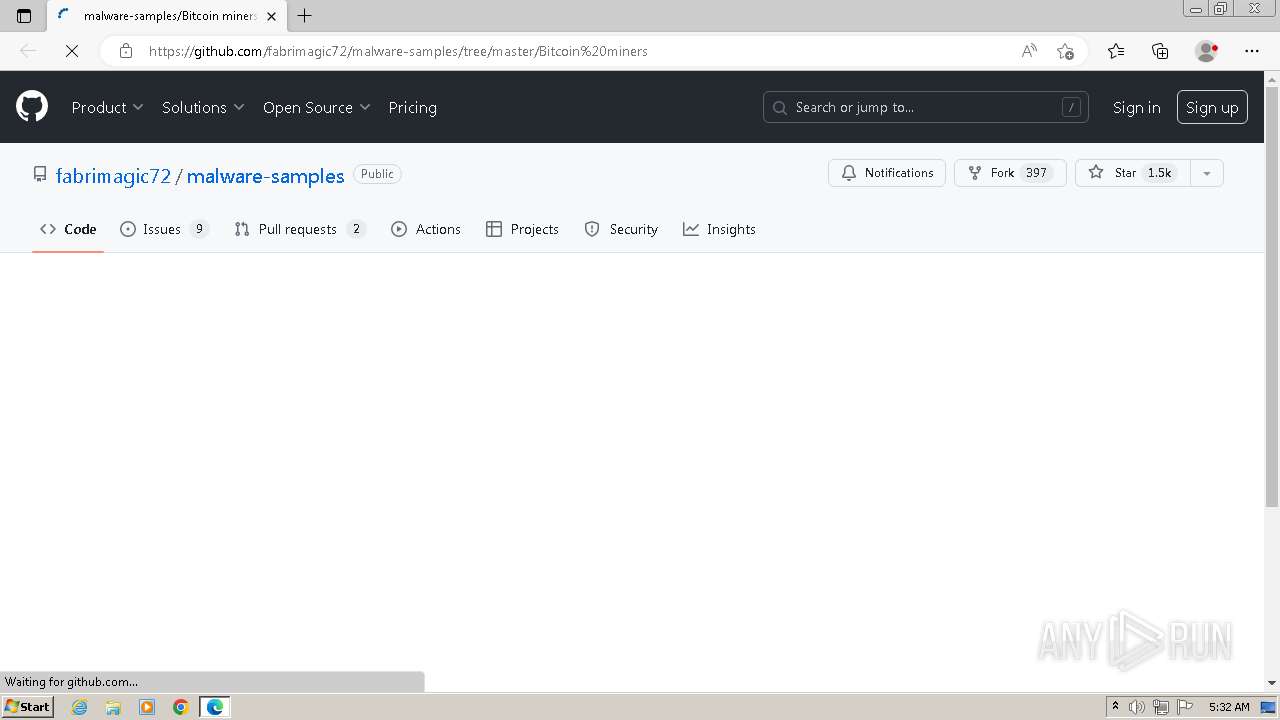This screenshot has width=1280, height=720.
Task: Open the browser profile avatar
Action: pyautogui.click(x=1207, y=51)
